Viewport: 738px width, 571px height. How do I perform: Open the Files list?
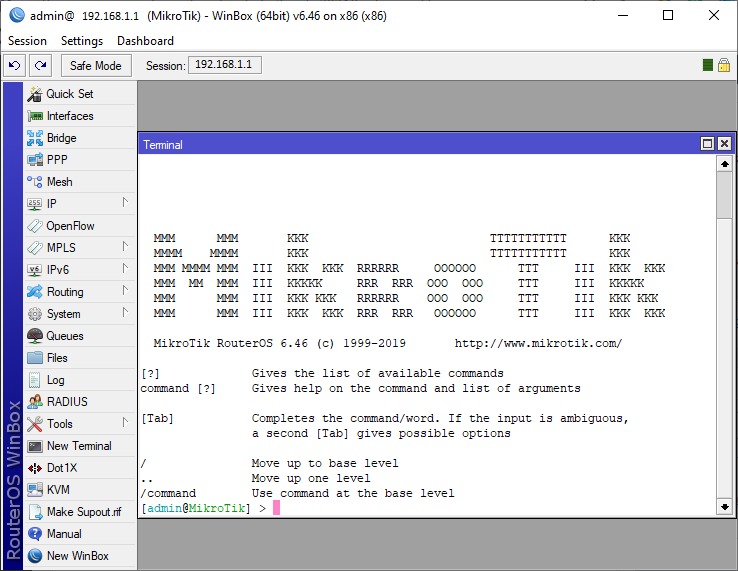57,358
